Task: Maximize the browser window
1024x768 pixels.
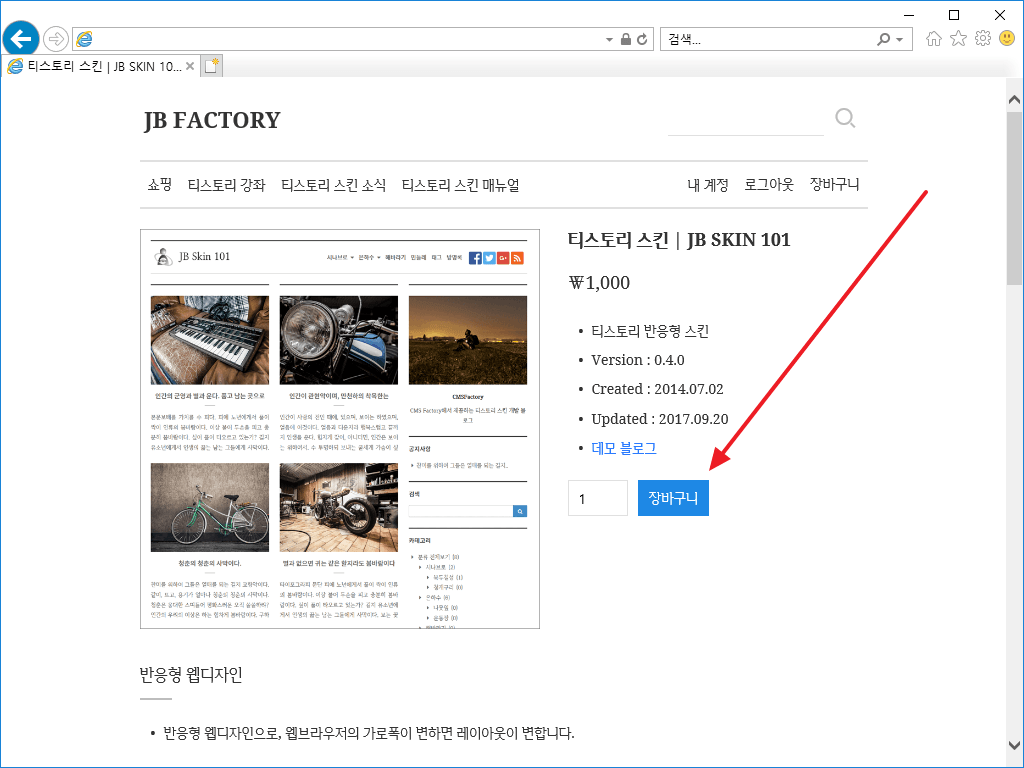Action: (x=954, y=14)
